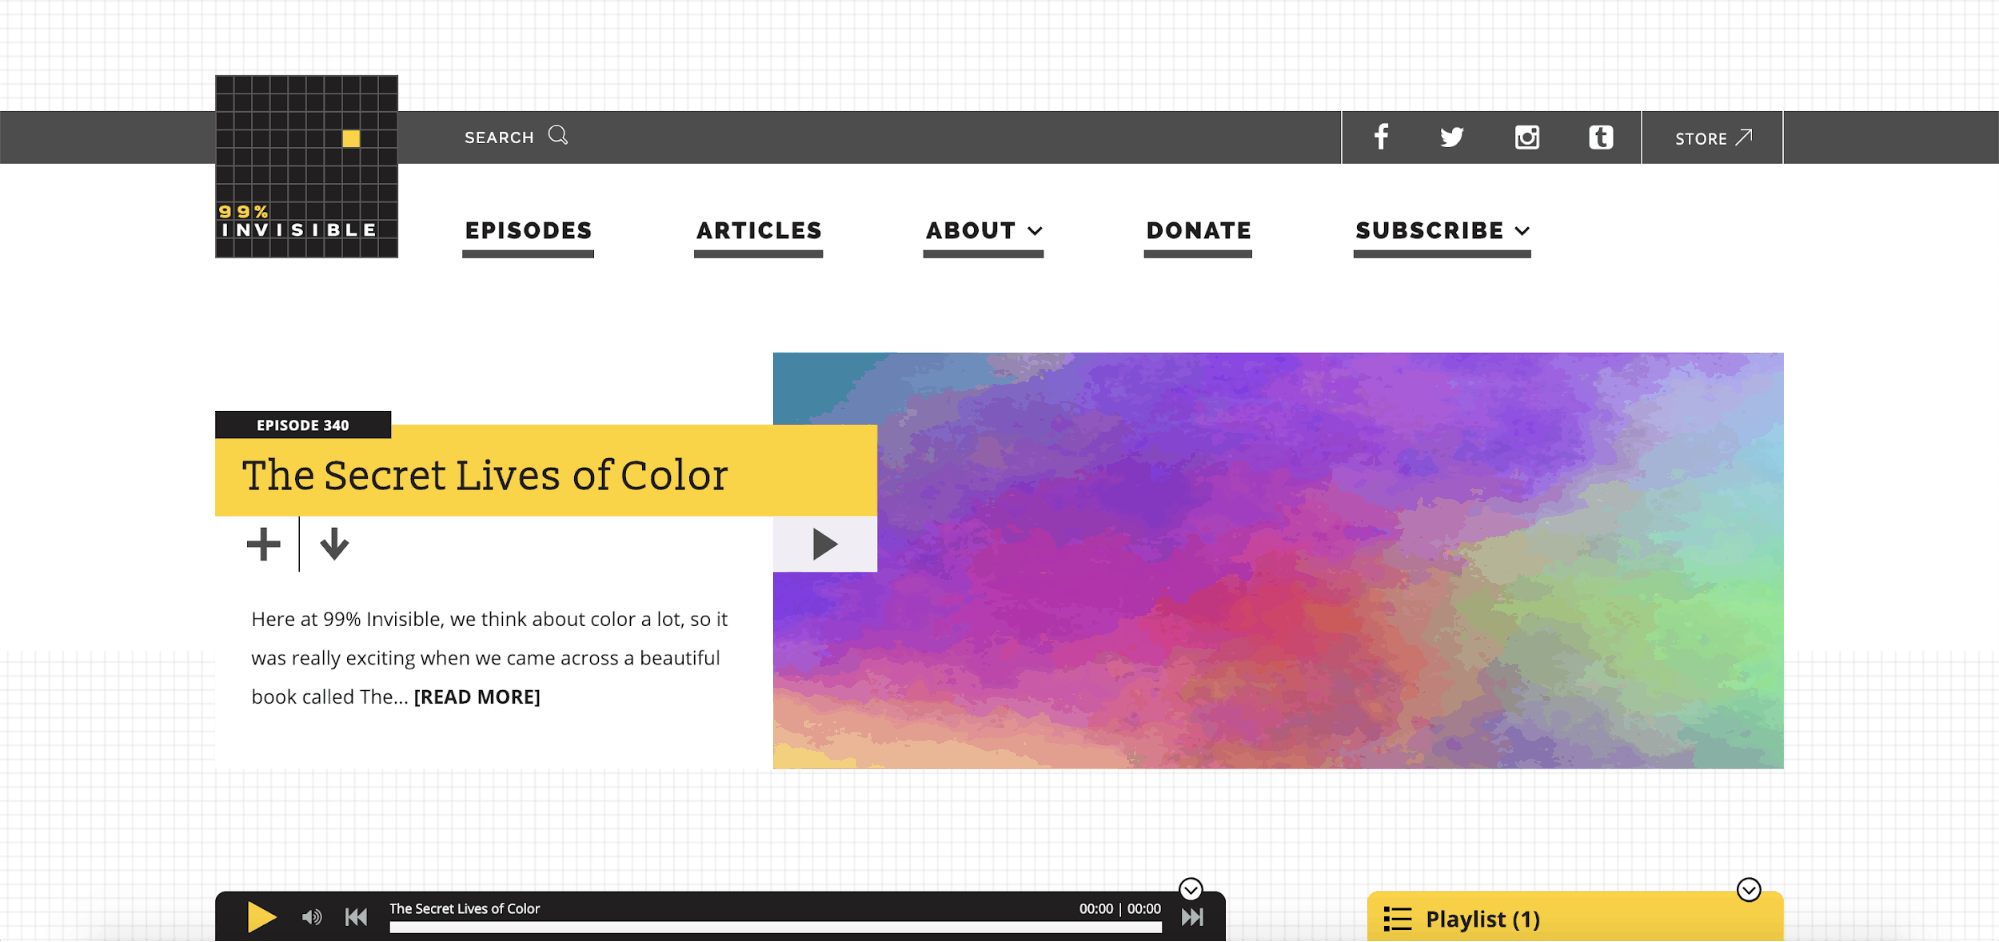Collapse the audio player with chevron

coord(1190,889)
